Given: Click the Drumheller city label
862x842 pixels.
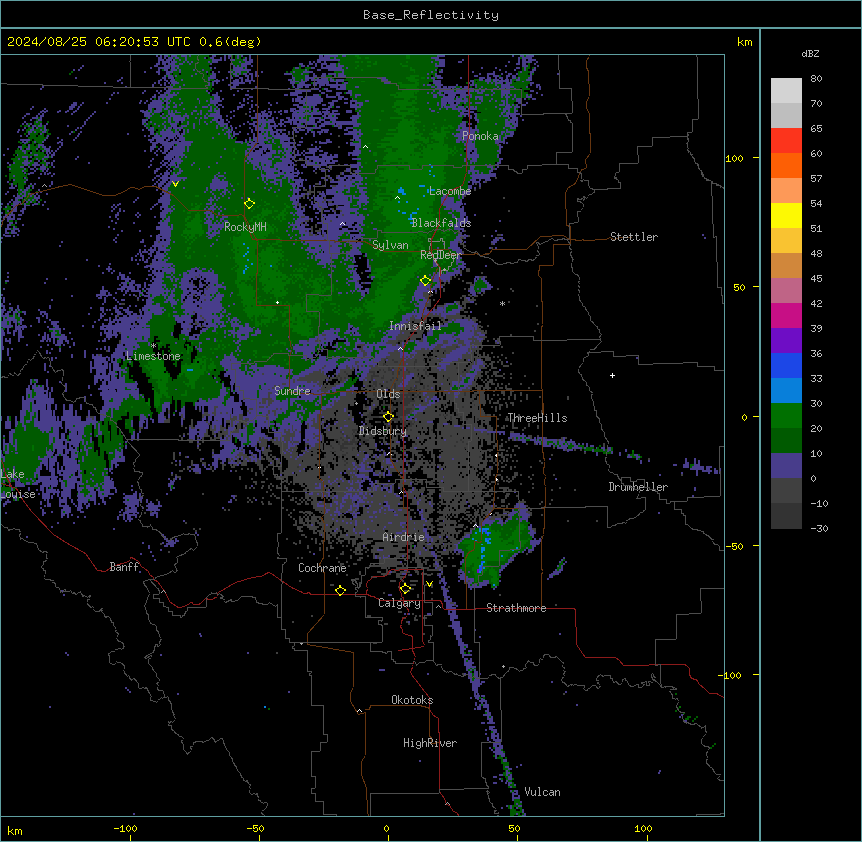Looking at the screenshot, I should [638, 487].
